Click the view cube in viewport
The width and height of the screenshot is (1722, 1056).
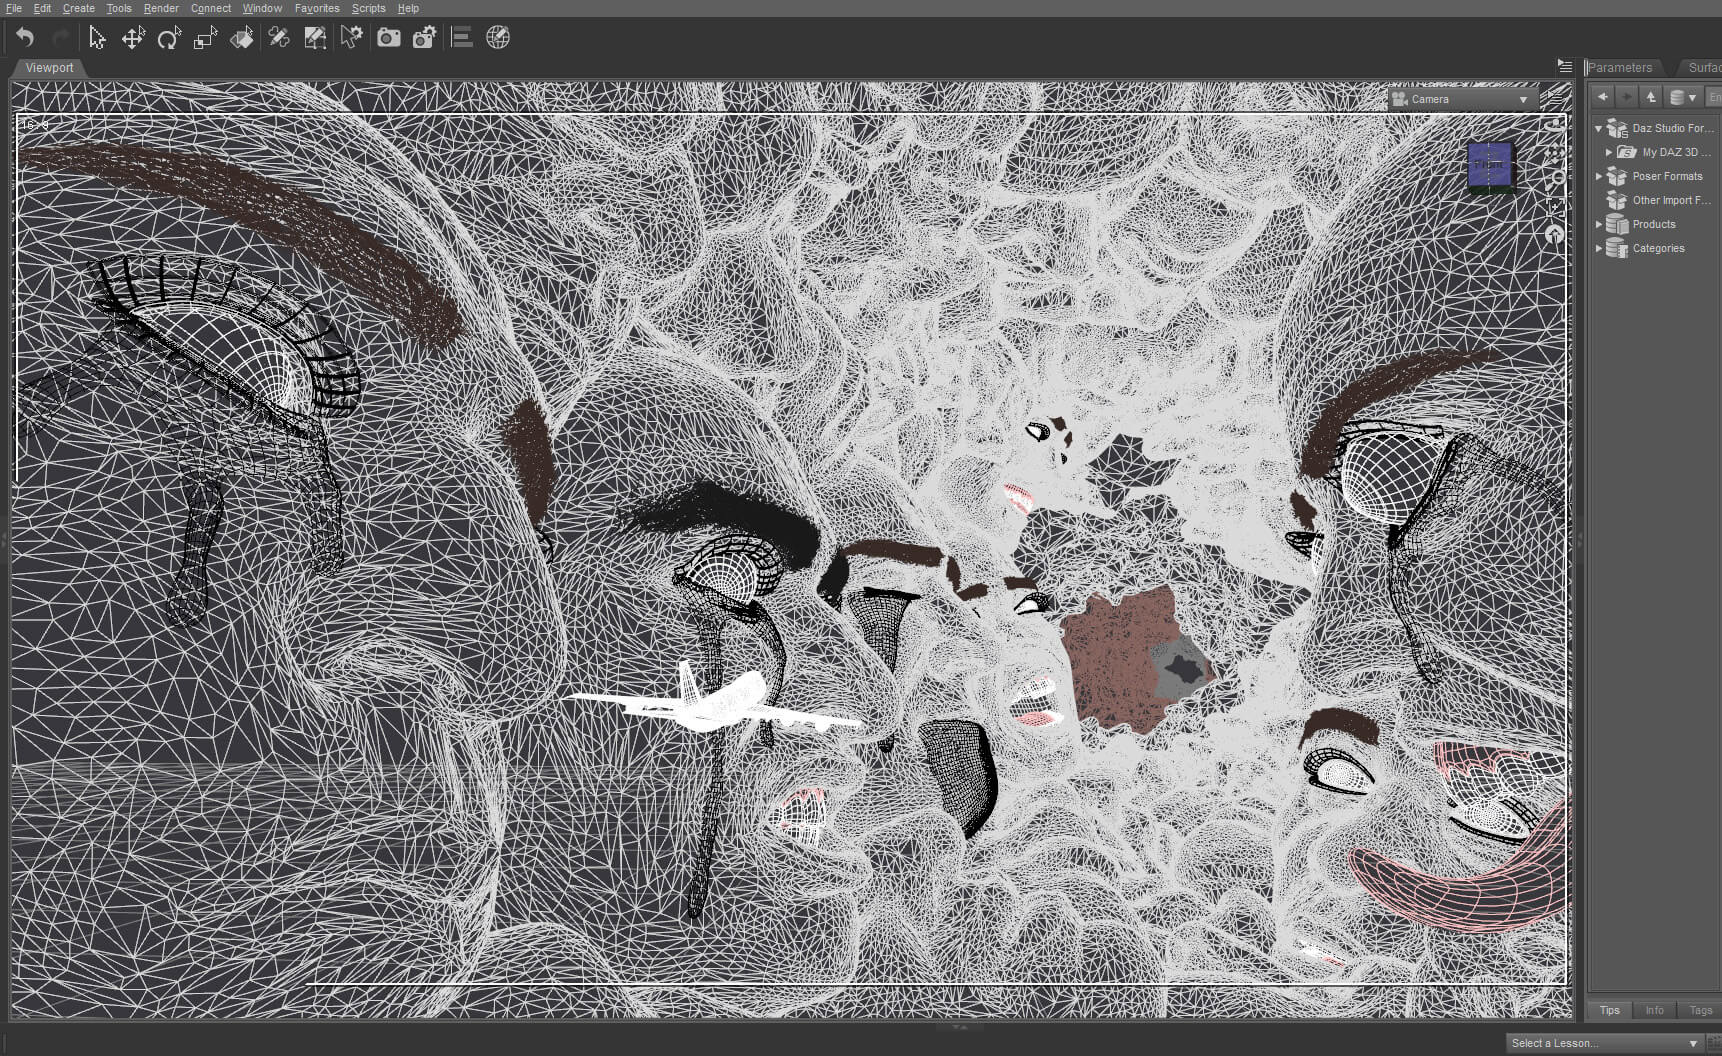(x=1489, y=166)
